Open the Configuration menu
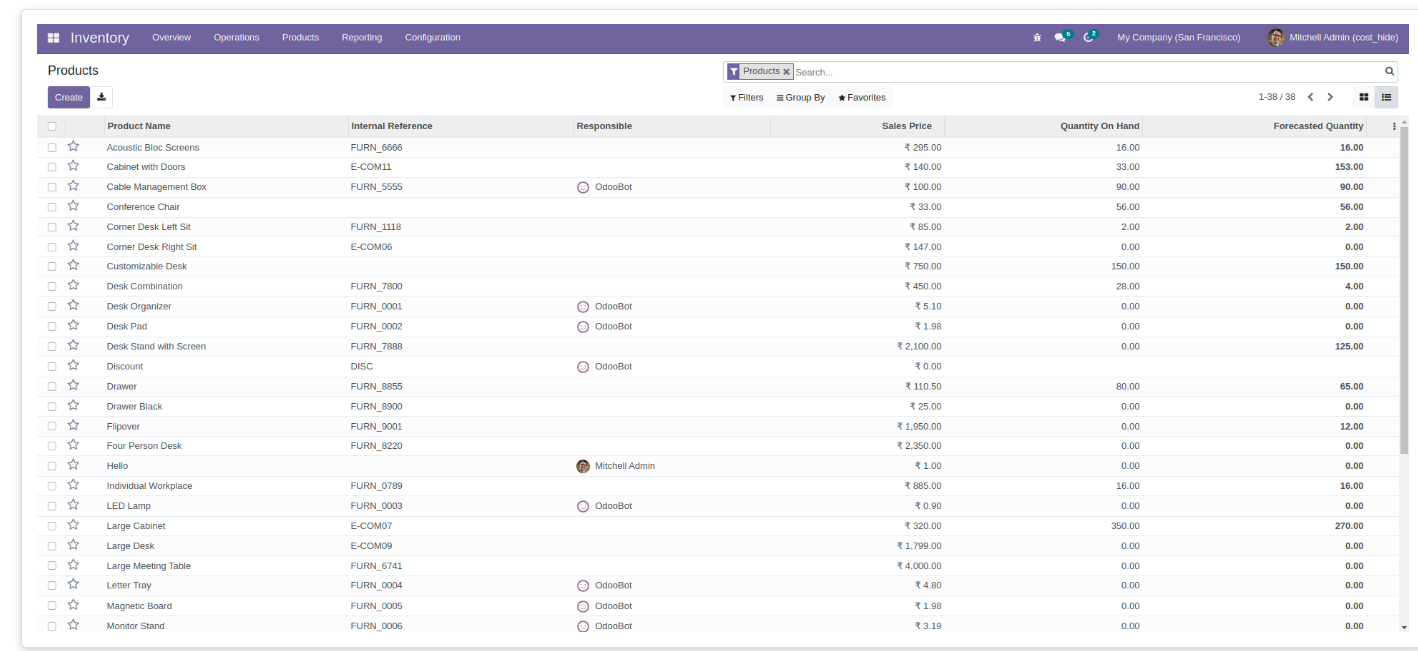 433,38
